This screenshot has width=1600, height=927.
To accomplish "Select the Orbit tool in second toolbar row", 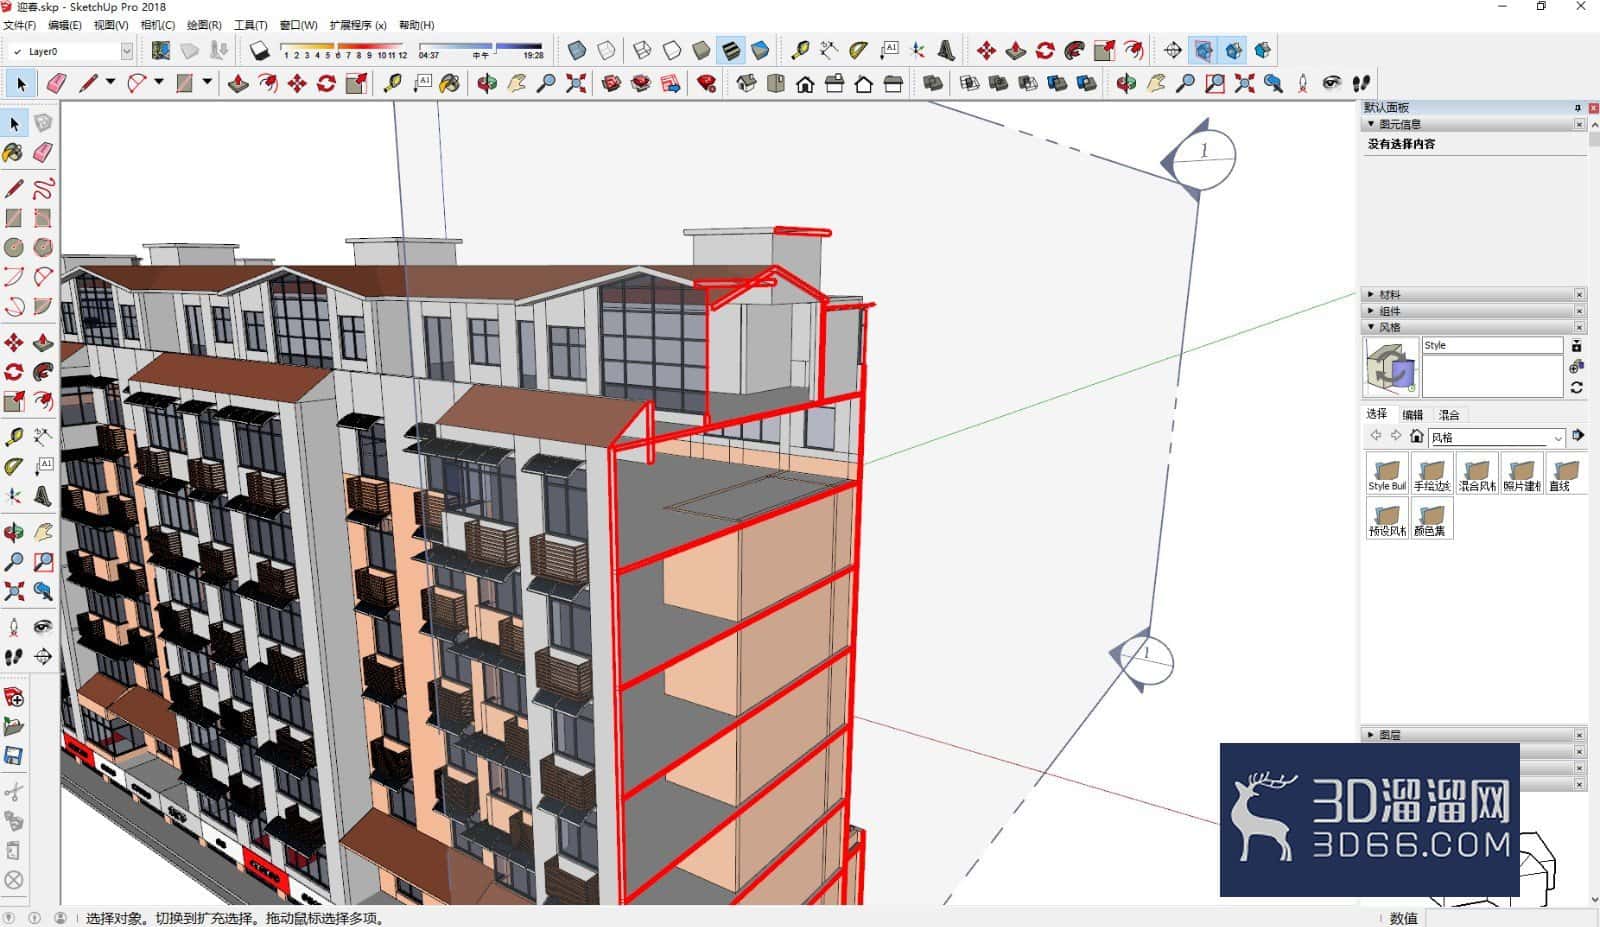I will click(x=487, y=83).
